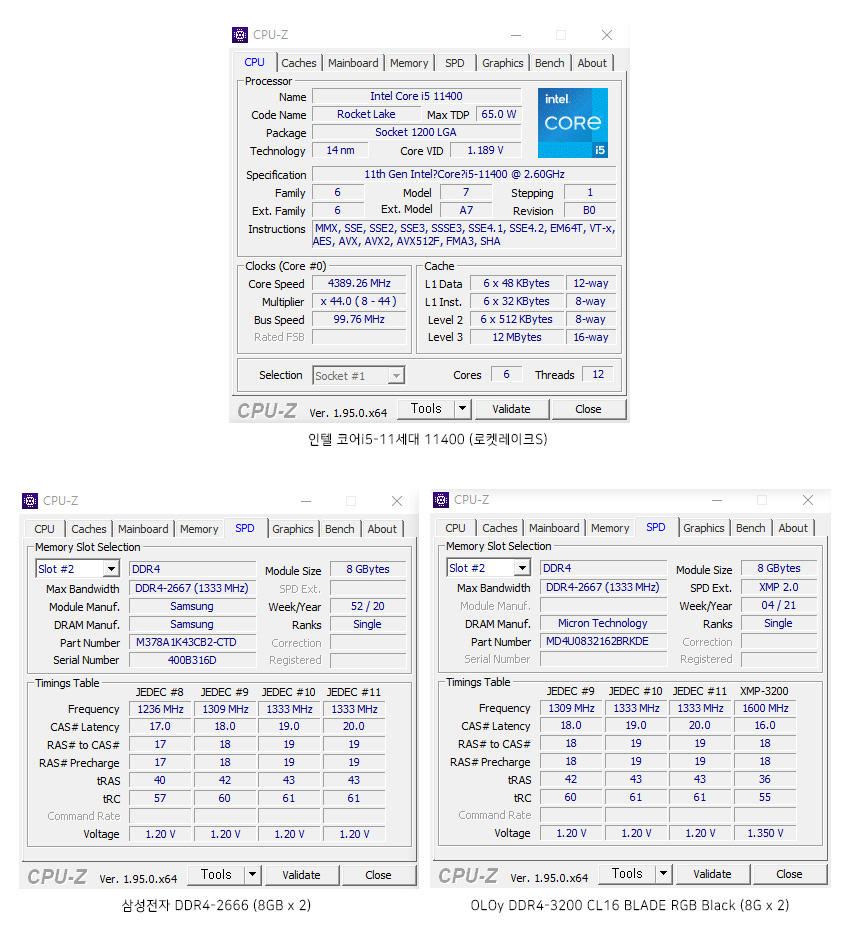Expand Slot #2 dropdown in Micron SPD window

pyautogui.click(x=522, y=568)
